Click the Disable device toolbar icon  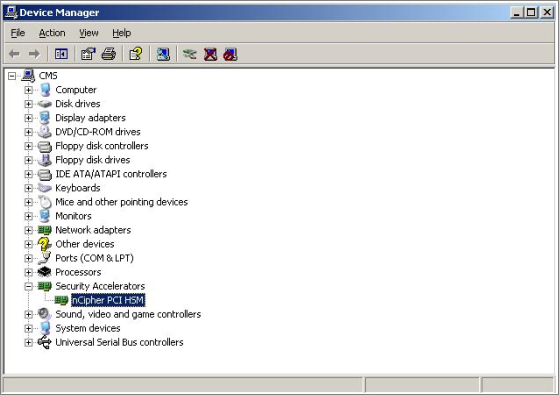coord(230,54)
